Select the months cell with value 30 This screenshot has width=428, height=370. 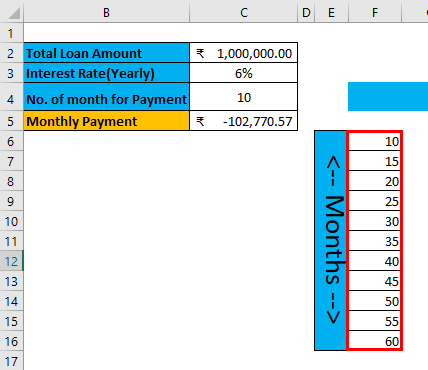pos(374,221)
